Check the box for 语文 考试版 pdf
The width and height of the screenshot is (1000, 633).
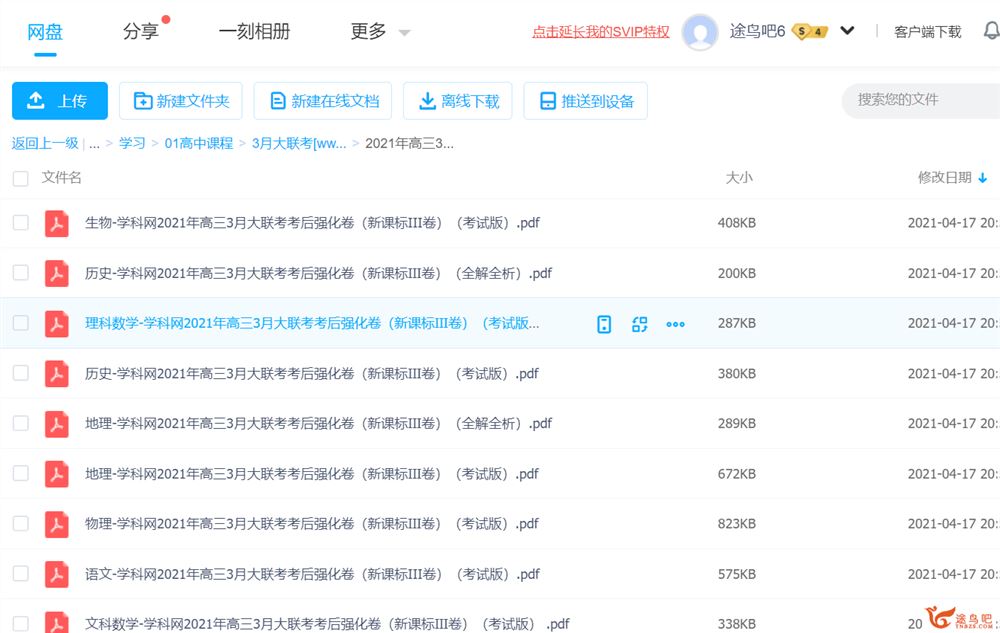pos(20,573)
